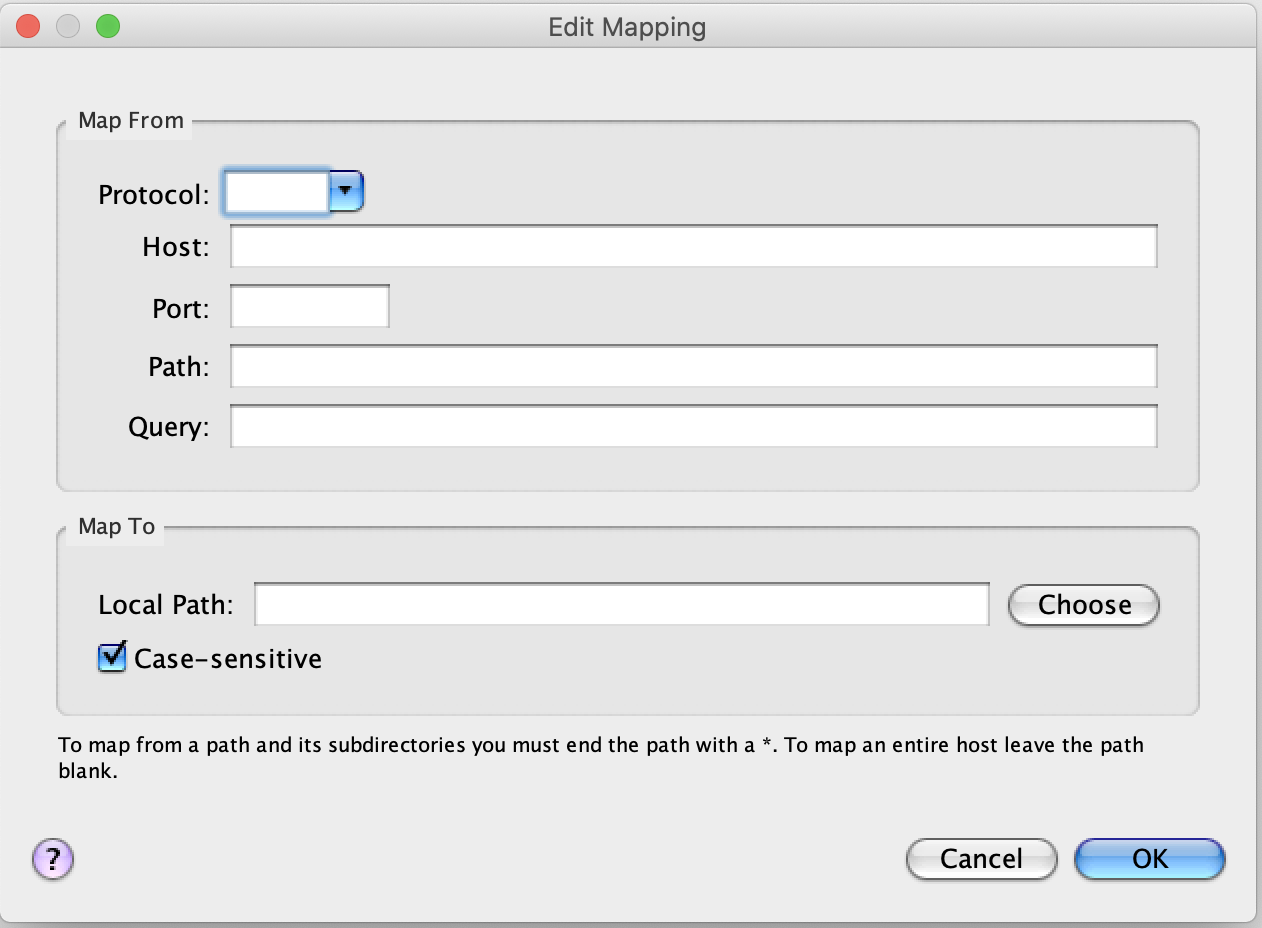Click the Edit Mapping title bar
Screen dimensions: 1262x928
pyautogui.click(x=626, y=27)
